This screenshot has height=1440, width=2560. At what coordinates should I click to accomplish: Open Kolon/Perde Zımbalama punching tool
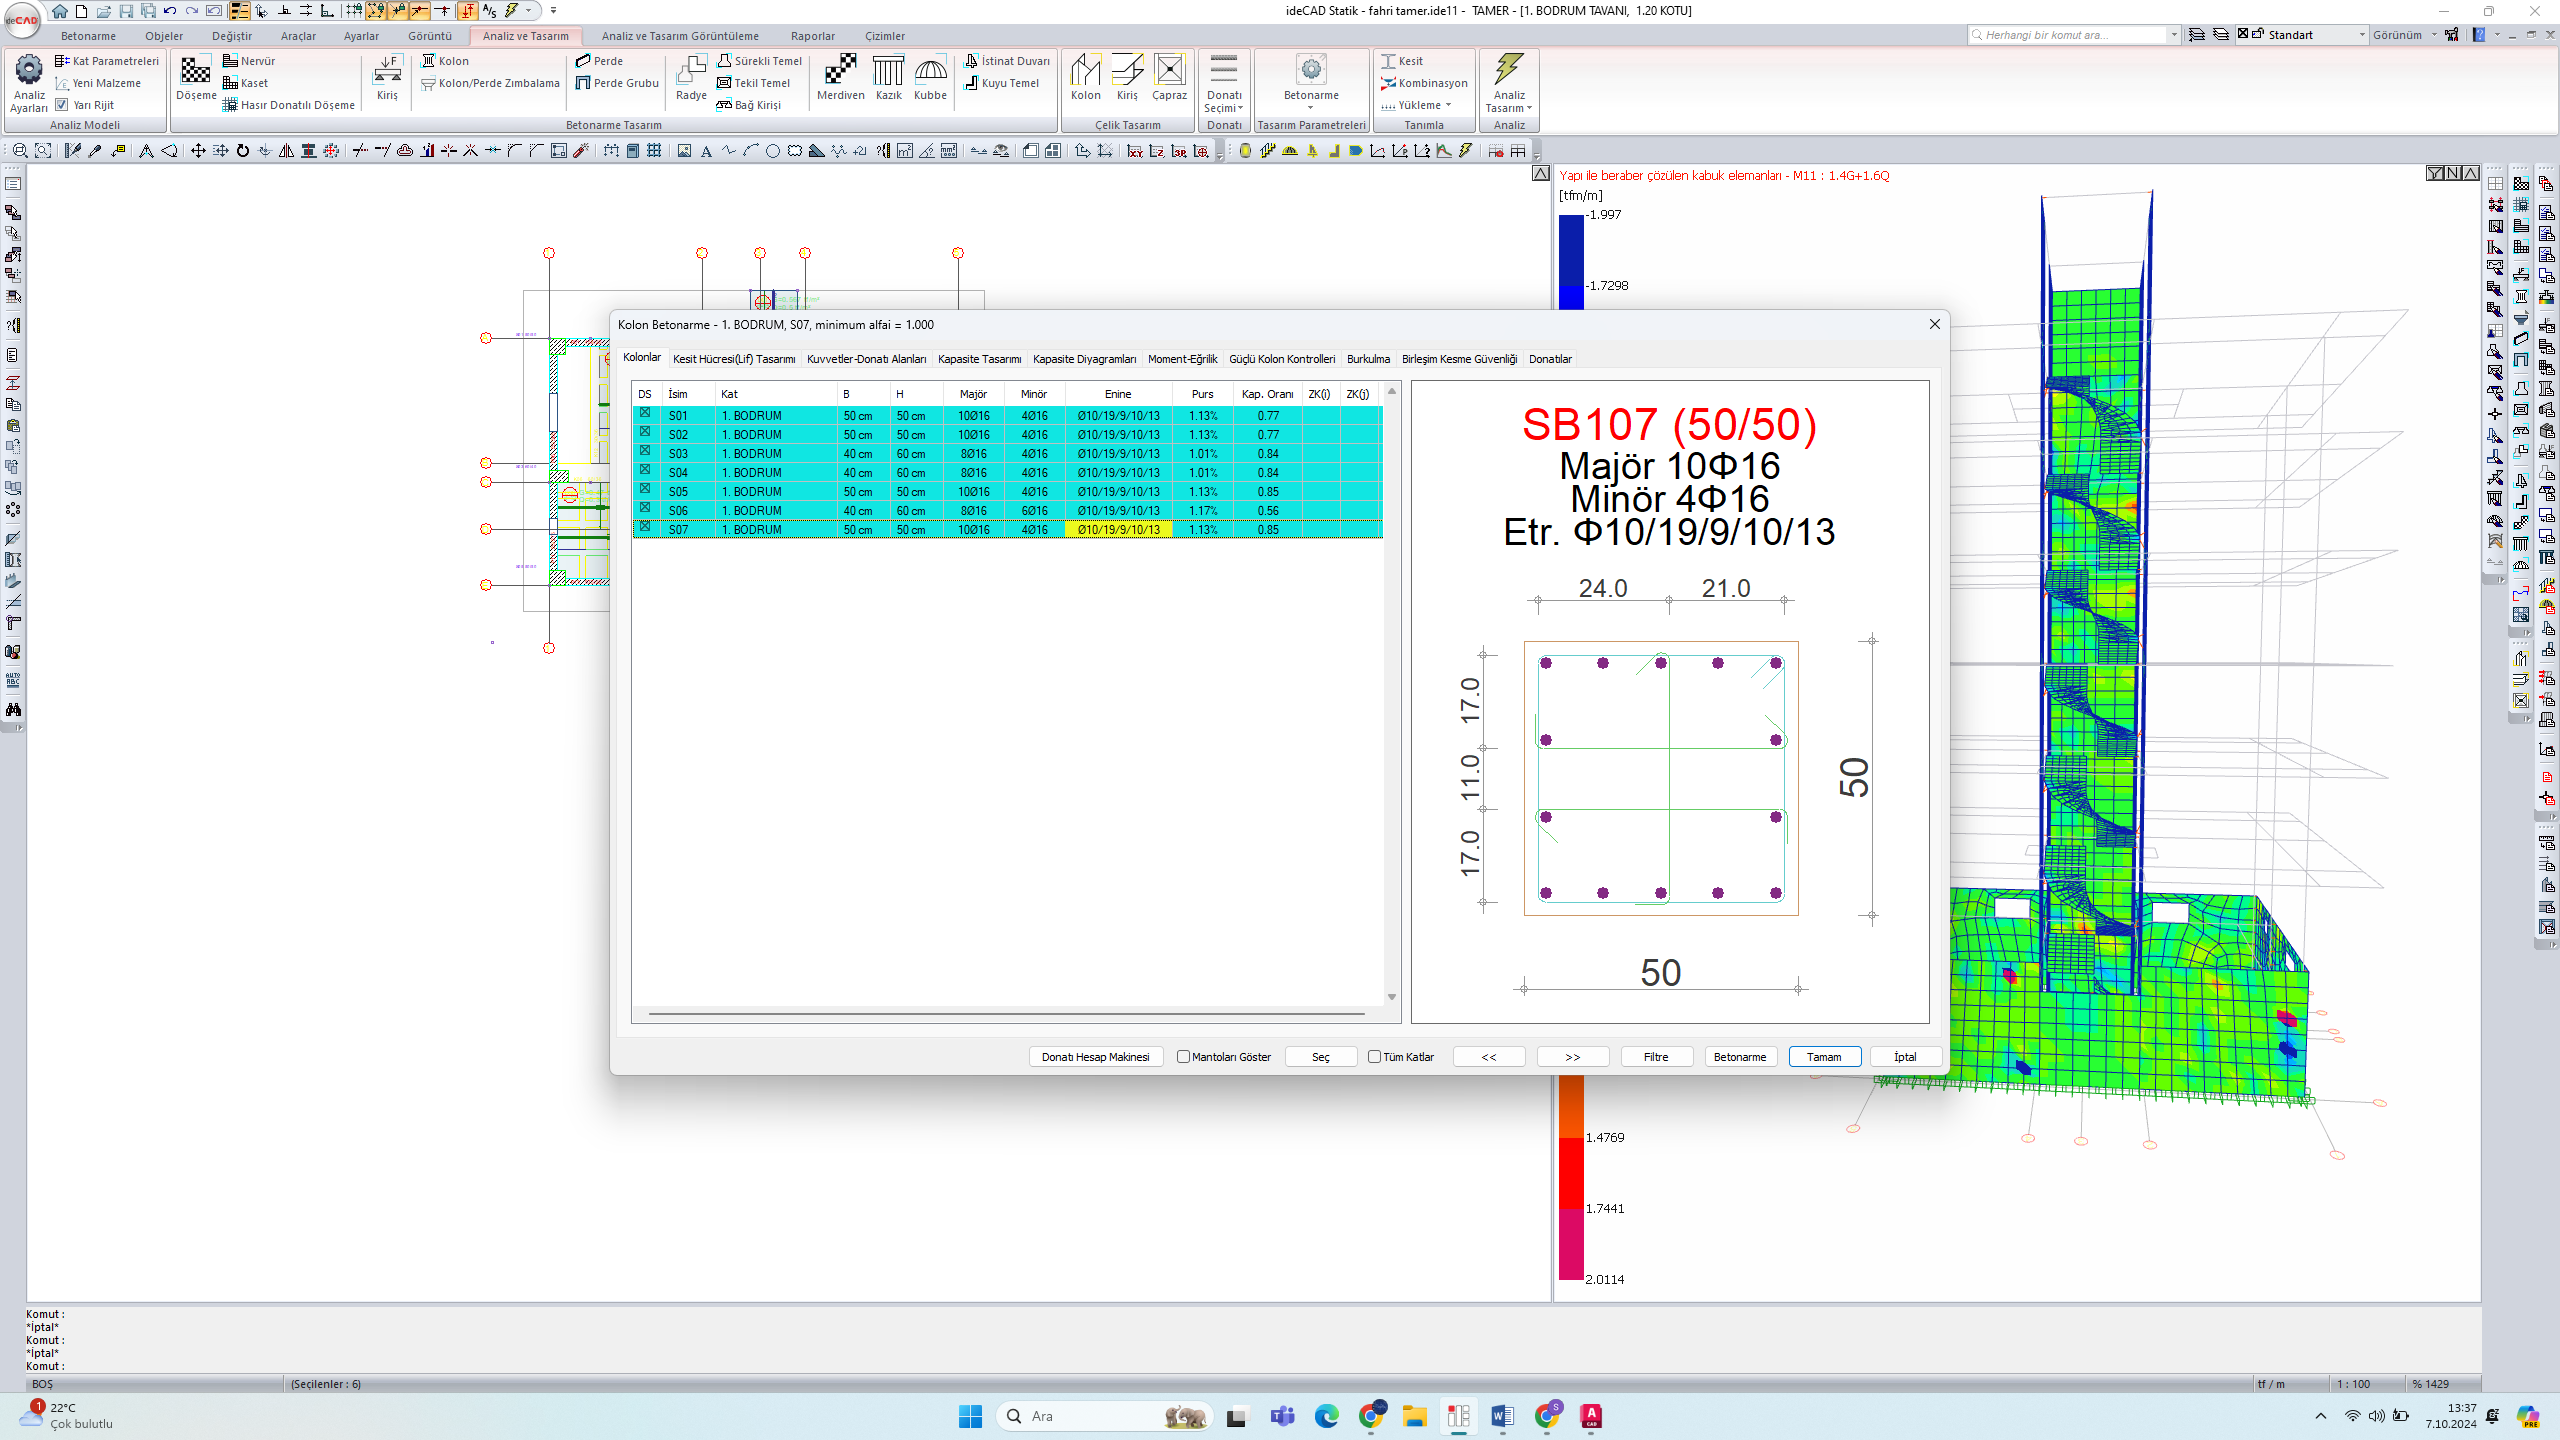coord(490,83)
